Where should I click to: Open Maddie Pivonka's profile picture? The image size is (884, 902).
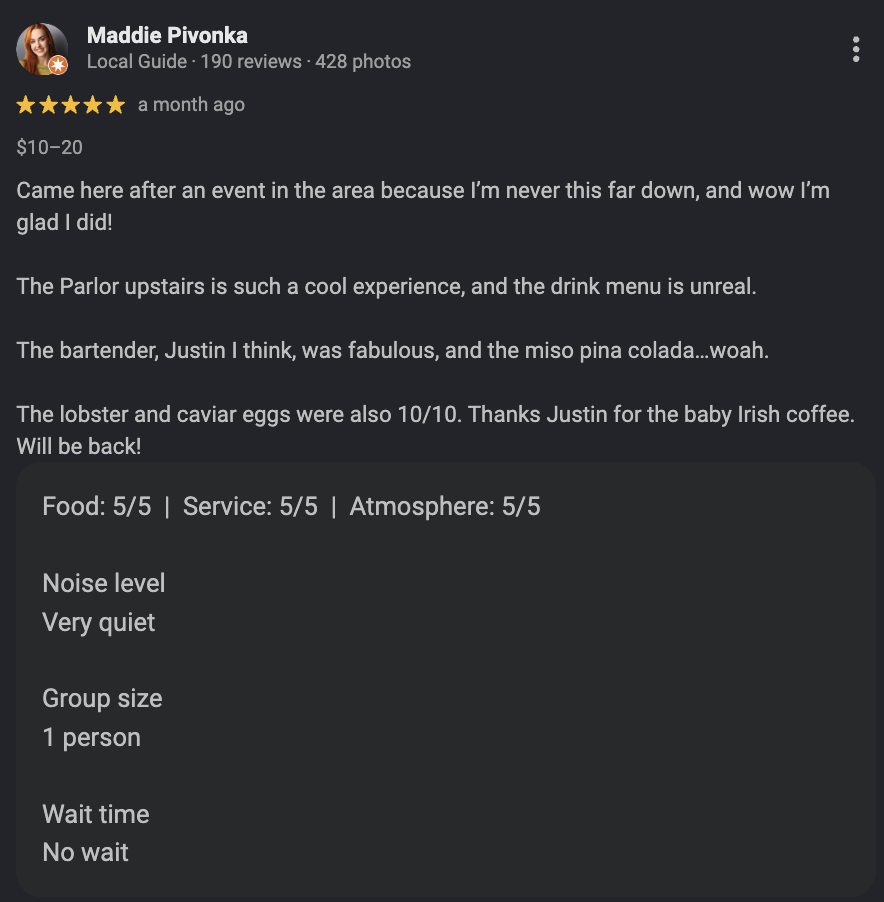point(42,48)
